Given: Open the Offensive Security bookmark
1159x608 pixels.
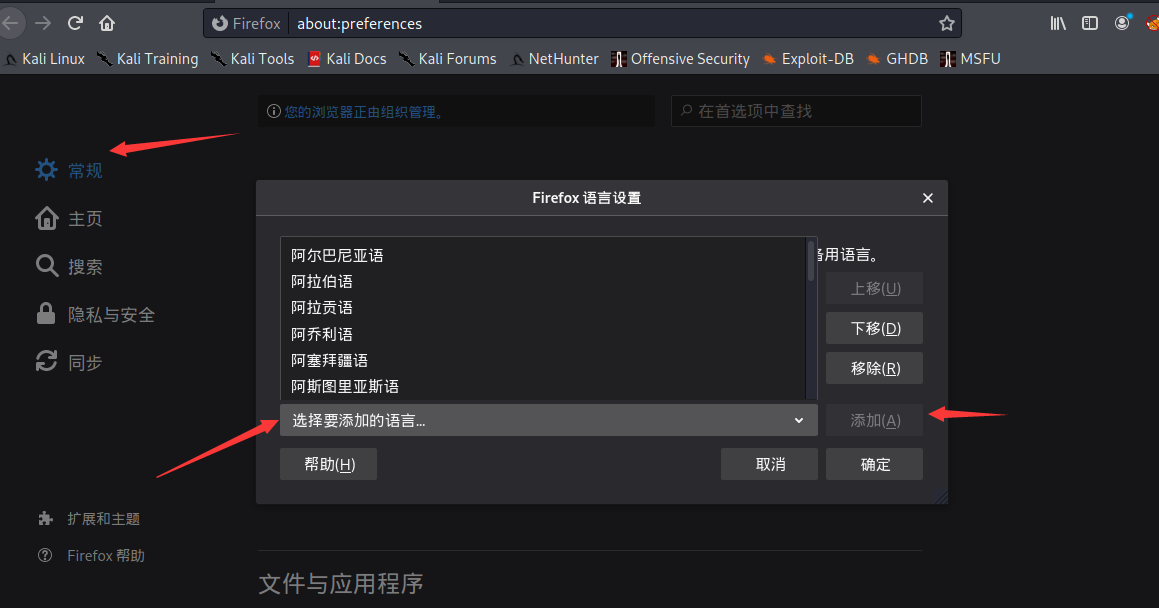Looking at the screenshot, I should (681, 59).
